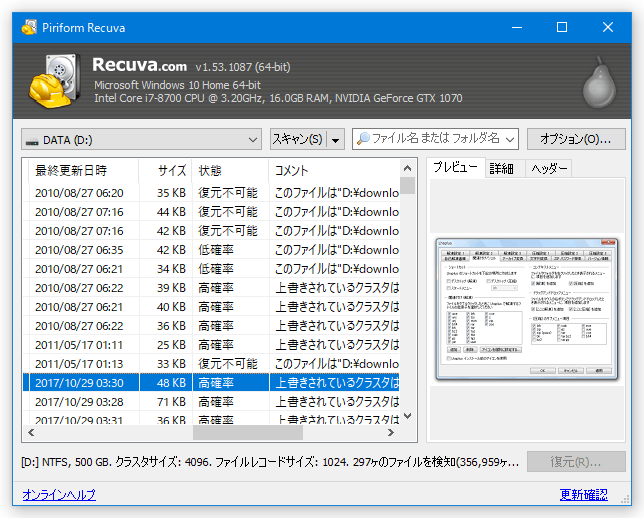Click the Recuva title bar app icon
This screenshot has height=518, width=644.
(x=29, y=28)
